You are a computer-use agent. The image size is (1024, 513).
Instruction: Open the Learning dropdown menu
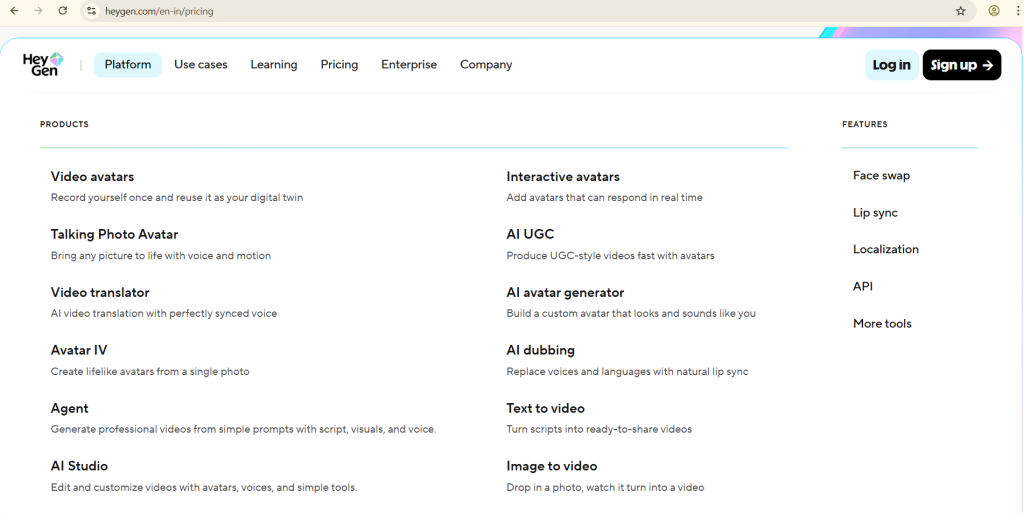[273, 65]
